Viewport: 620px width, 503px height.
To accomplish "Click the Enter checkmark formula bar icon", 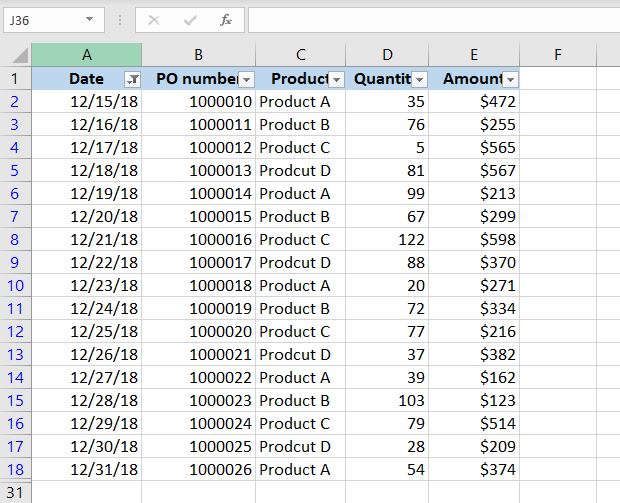I will tap(190, 20).
